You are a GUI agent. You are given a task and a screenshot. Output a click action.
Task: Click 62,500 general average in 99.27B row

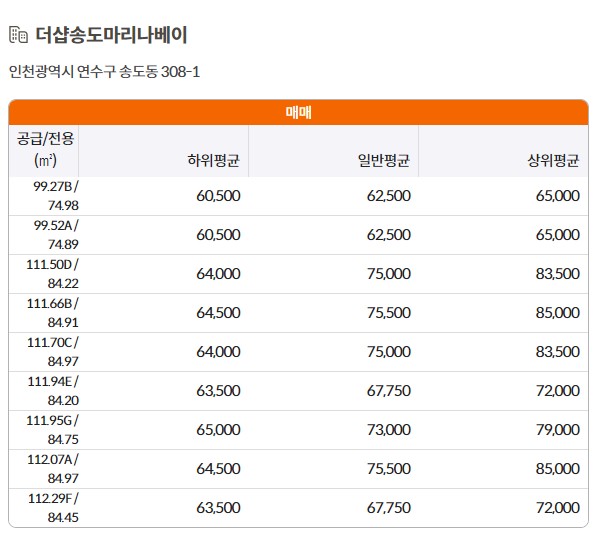(389, 196)
